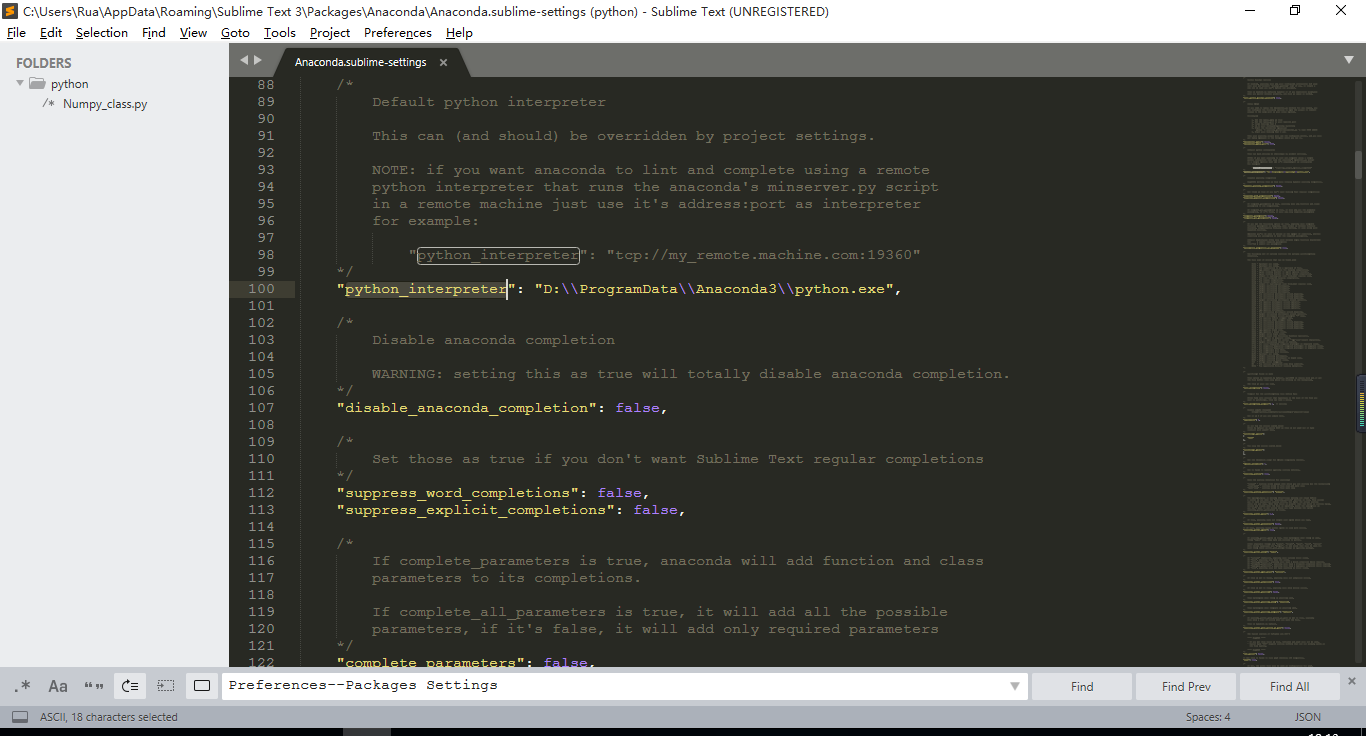The width and height of the screenshot is (1366, 736).
Task: Navigate forward using the right arrow
Action: [257, 60]
